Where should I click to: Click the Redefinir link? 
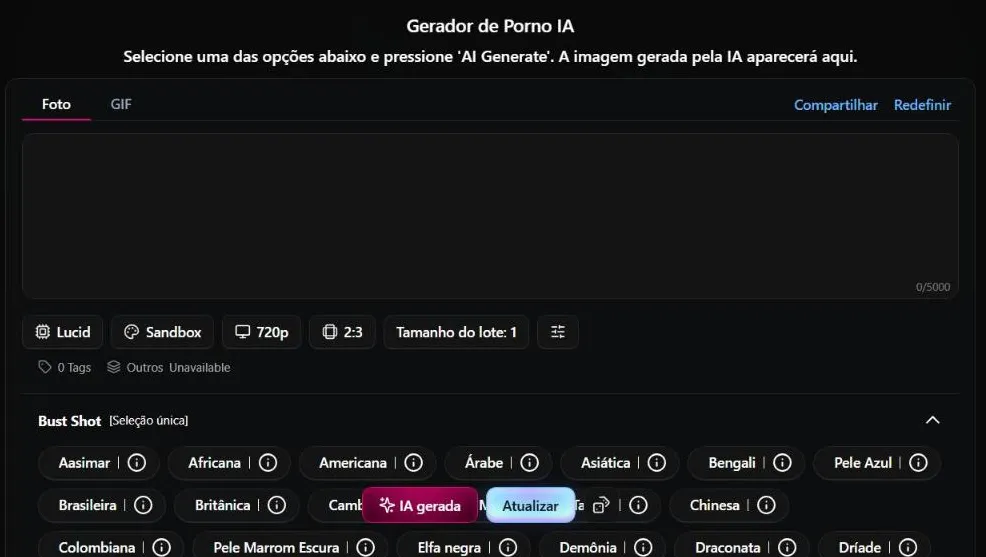point(922,105)
